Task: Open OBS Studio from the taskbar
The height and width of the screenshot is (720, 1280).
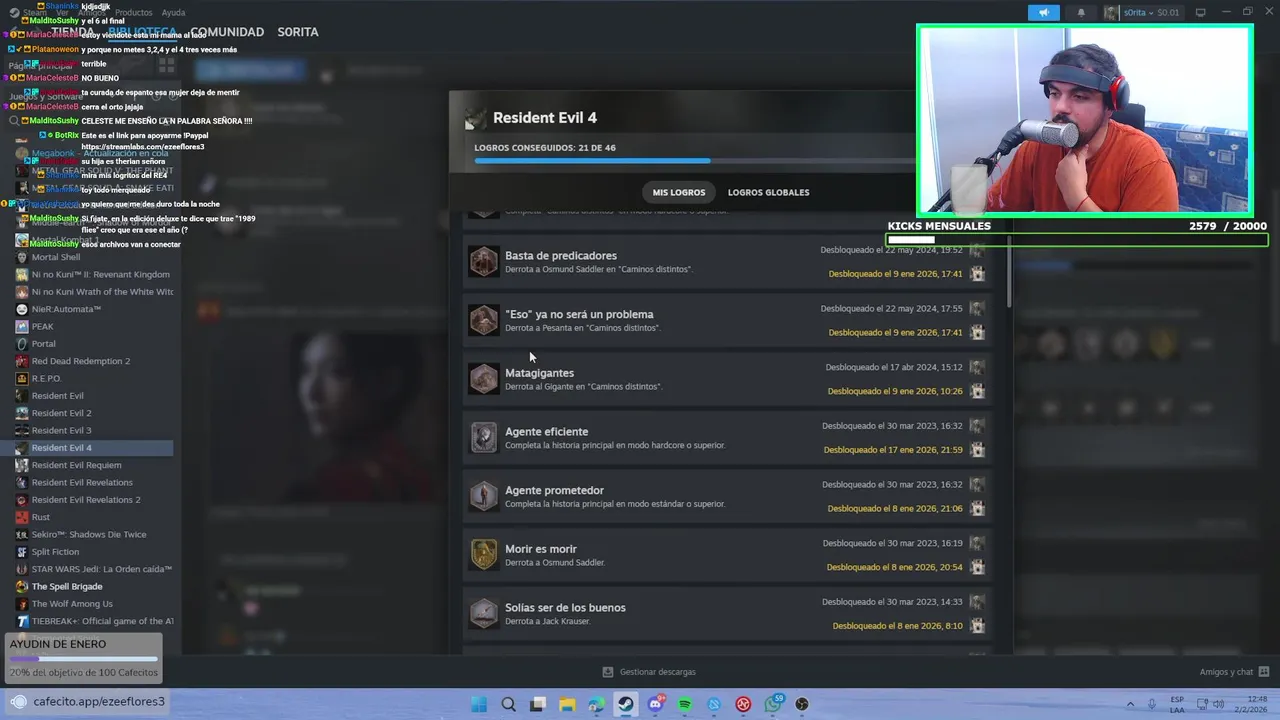Action: pos(802,704)
